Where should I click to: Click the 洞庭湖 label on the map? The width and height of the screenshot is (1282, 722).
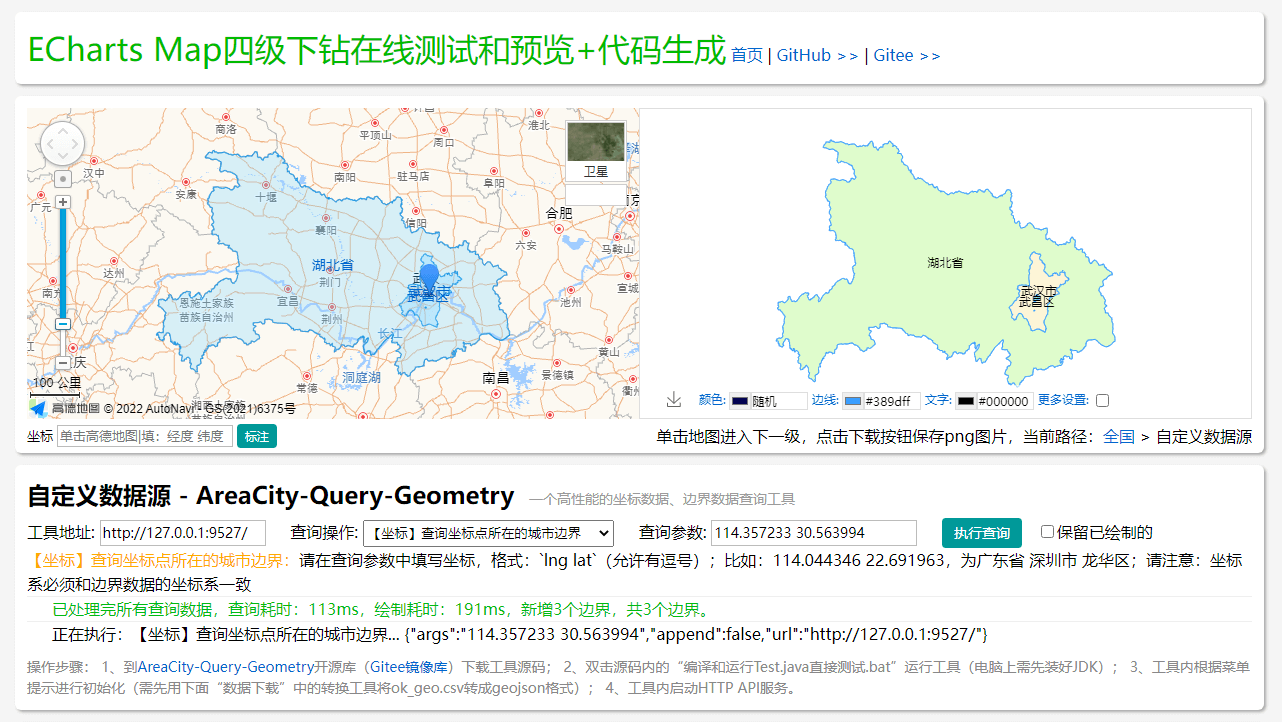(x=361, y=377)
